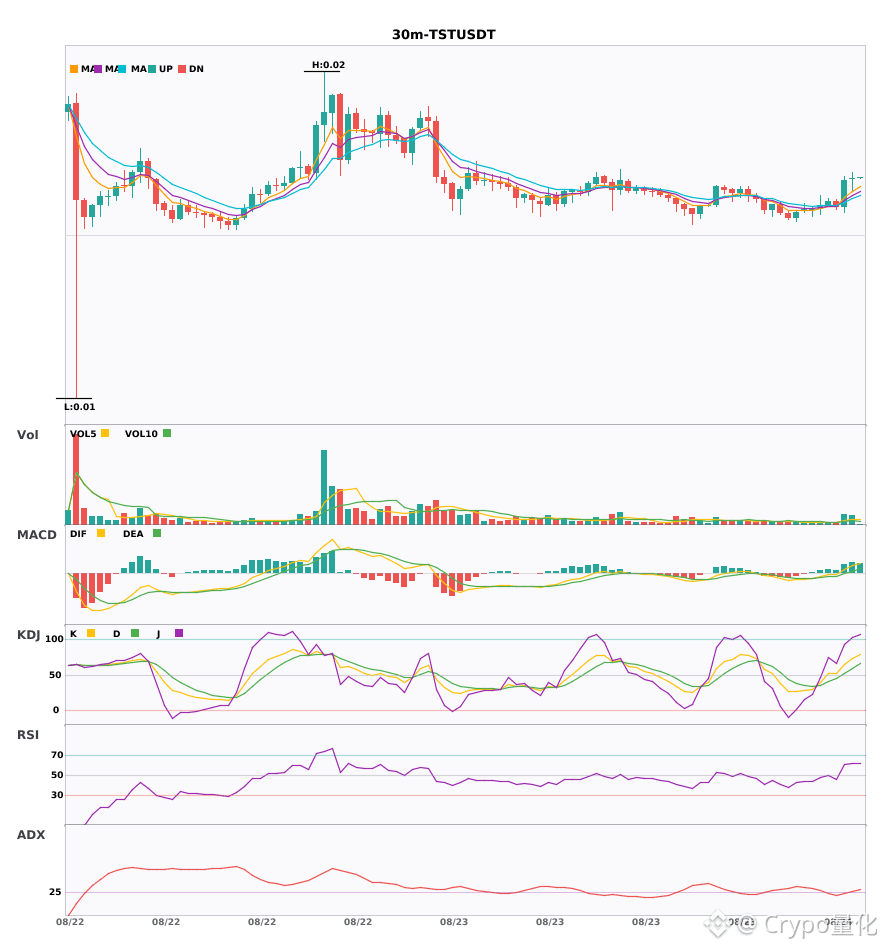Screen dimensions: 885x950
Task: Click the RSI axis value 50
Action: (57, 775)
